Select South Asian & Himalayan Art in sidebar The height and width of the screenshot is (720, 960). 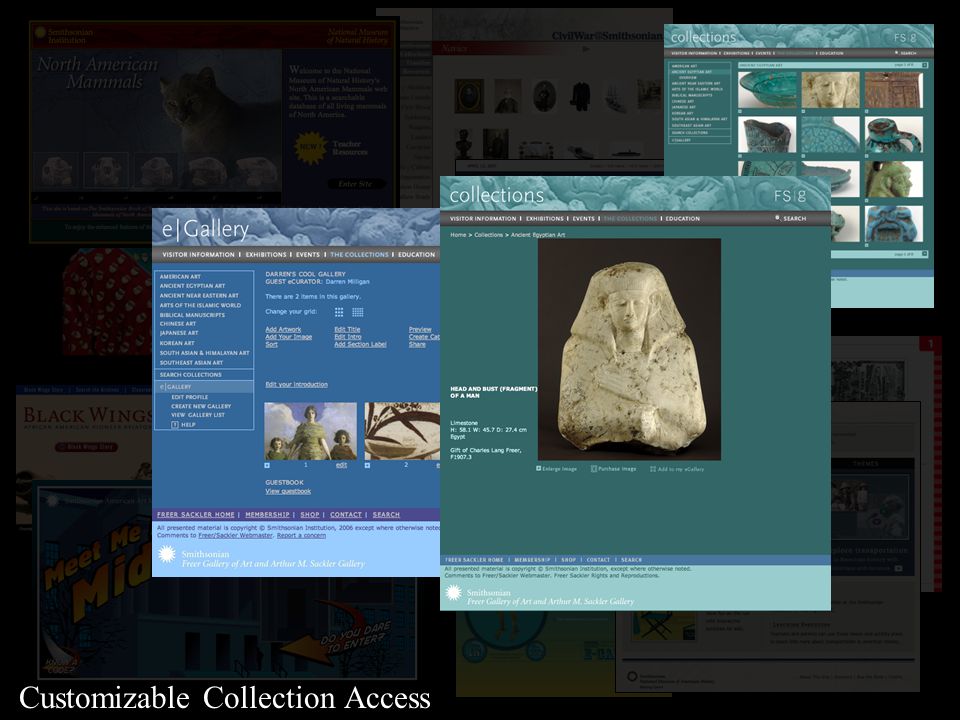[204, 353]
